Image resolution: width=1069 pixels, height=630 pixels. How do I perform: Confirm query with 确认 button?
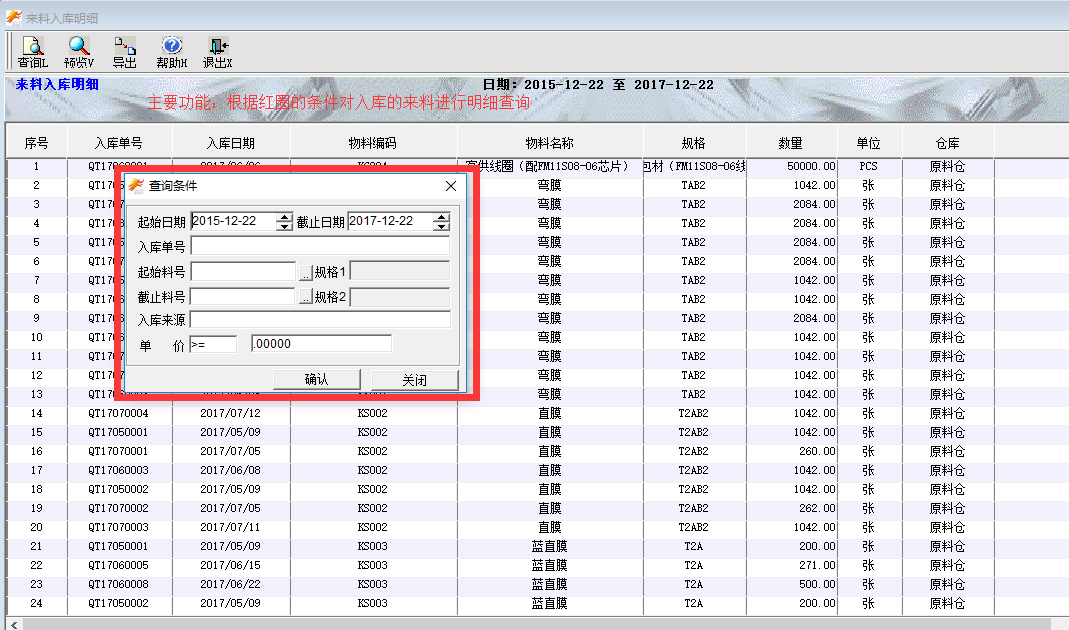coord(316,380)
